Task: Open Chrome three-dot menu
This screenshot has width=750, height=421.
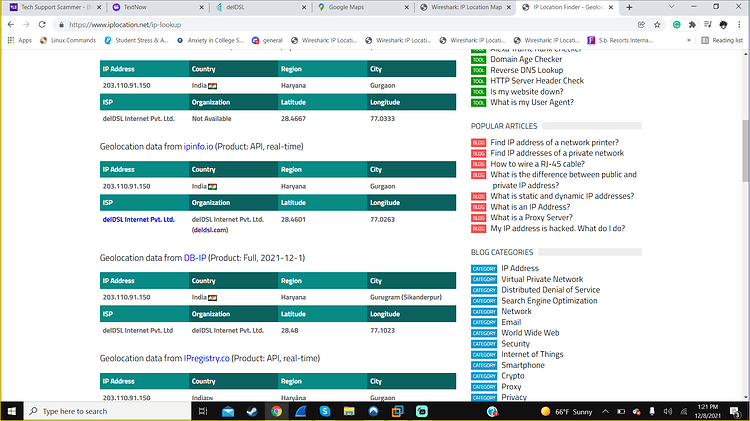Action: [739, 24]
